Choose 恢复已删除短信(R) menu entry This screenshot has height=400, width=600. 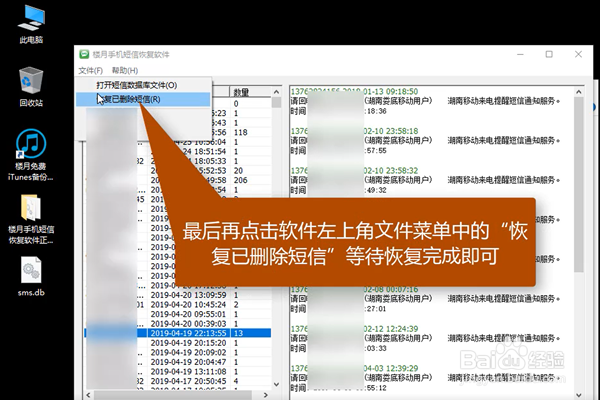[x=143, y=99]
